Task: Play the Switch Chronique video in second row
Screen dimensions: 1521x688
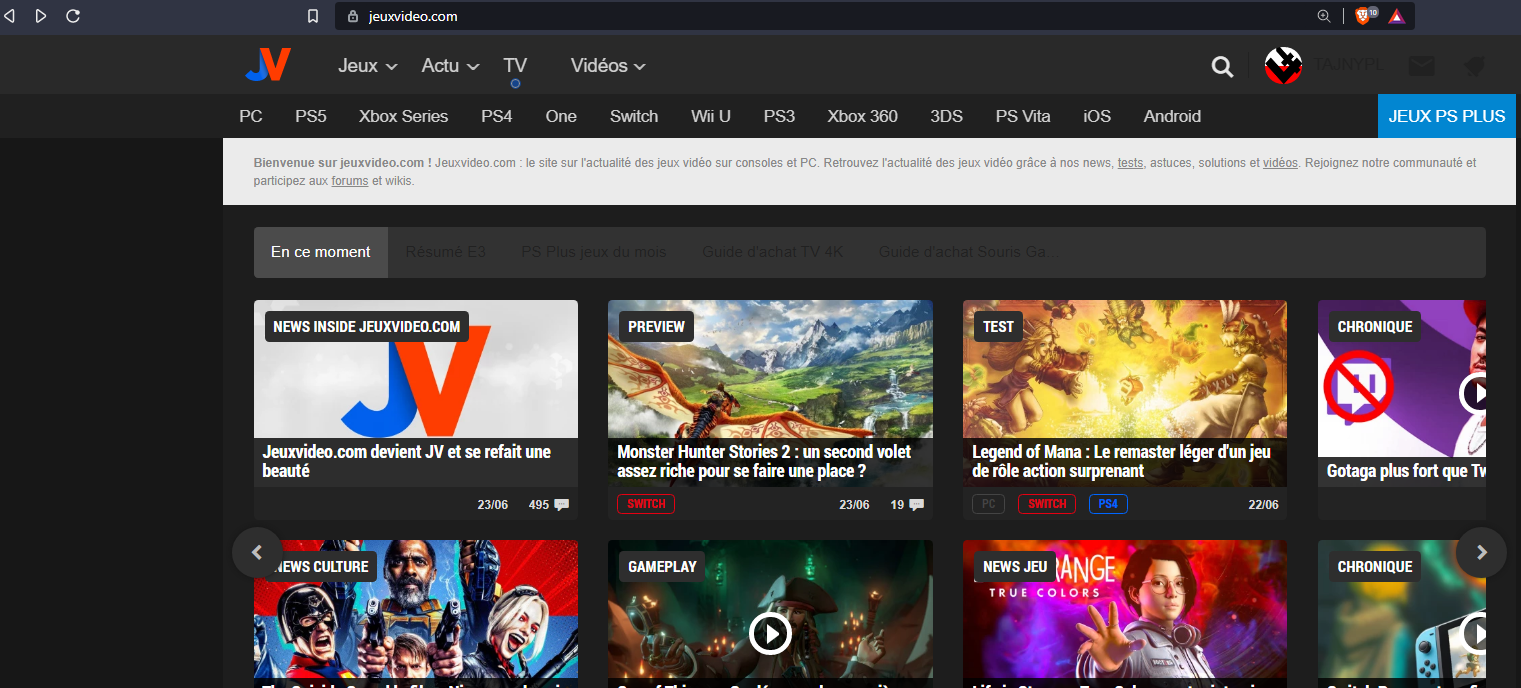Action: tap(1473, 633)
